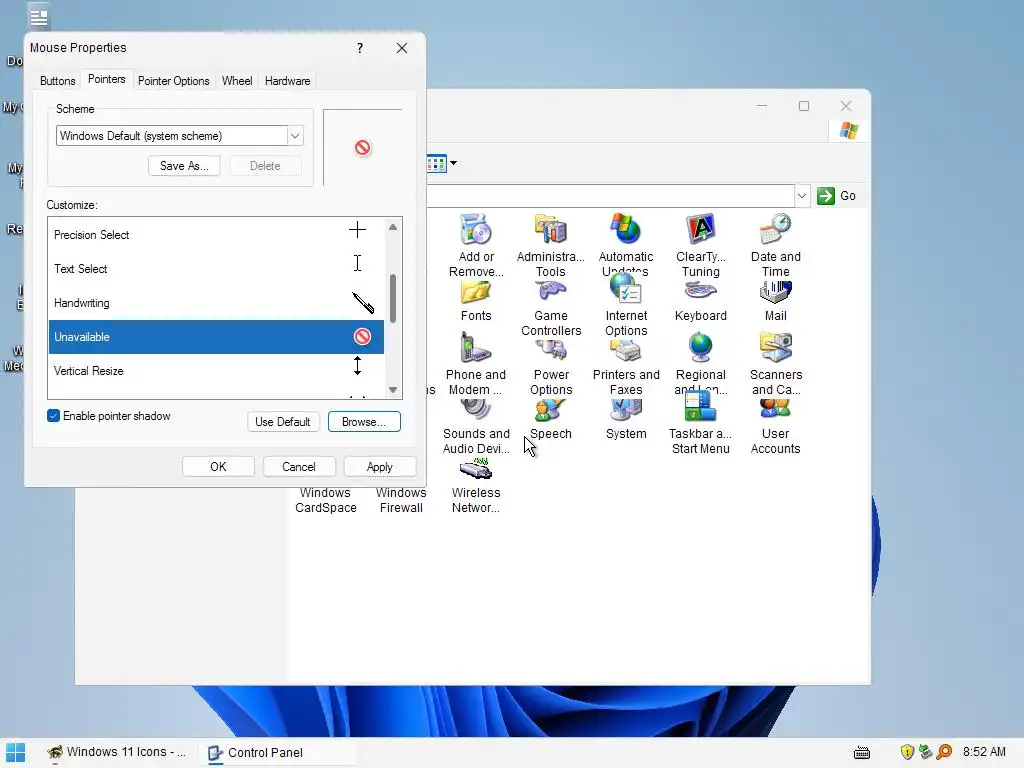Click the Go button in Control Panel
1024x768 pixels.
(836, 196)
